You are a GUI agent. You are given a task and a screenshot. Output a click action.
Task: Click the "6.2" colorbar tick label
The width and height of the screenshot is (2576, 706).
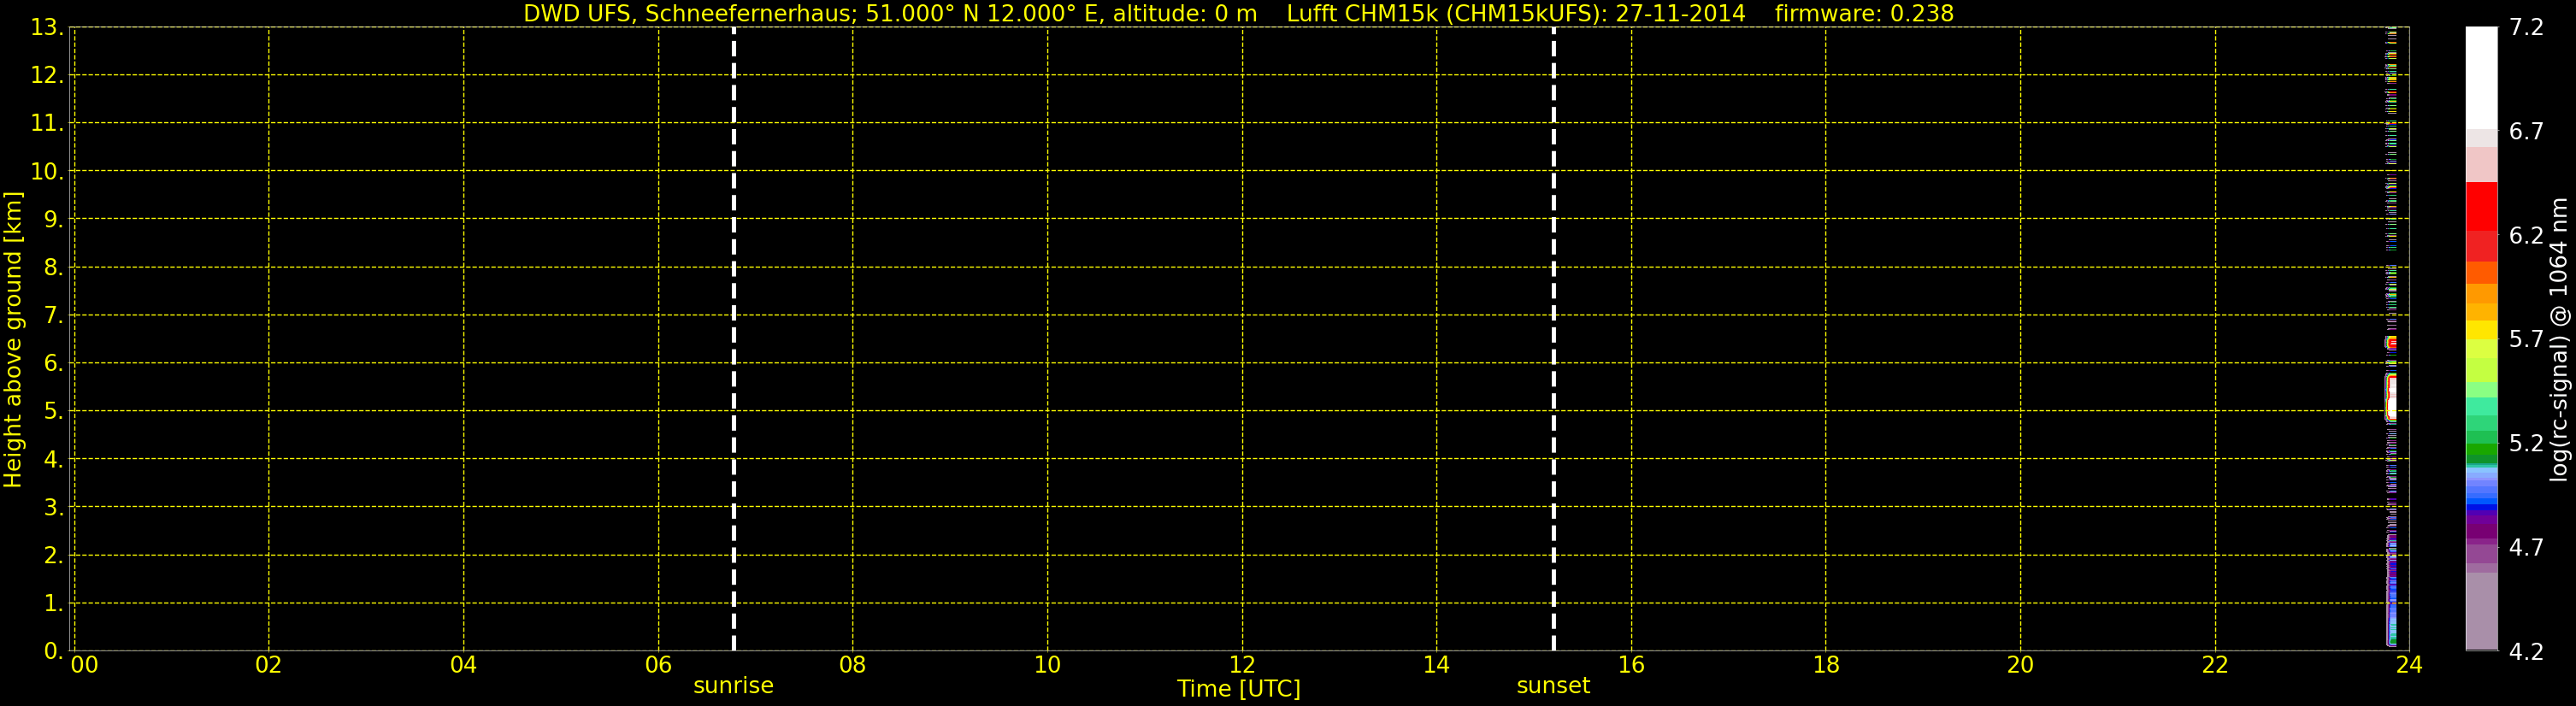pos(2526,236)
